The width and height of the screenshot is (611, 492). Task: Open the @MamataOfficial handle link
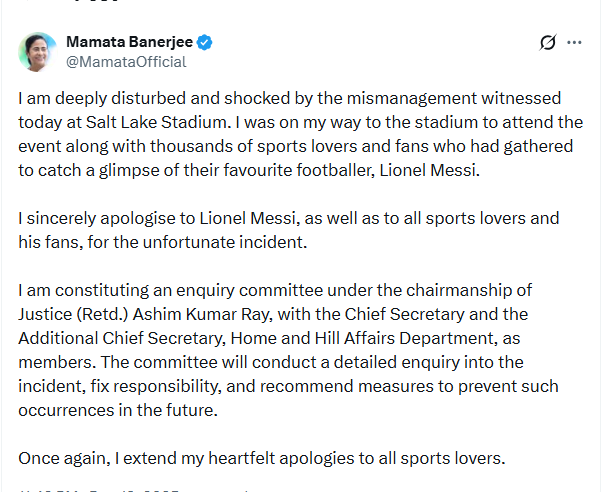click(x=126, y=61)
